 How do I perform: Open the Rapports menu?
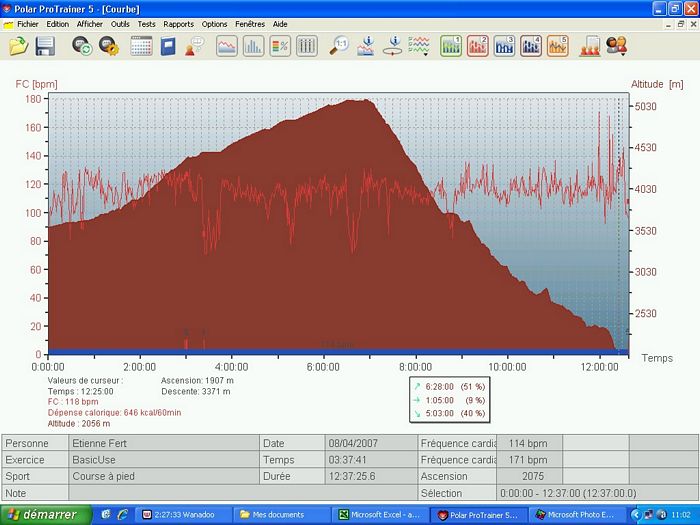point(178,23)
